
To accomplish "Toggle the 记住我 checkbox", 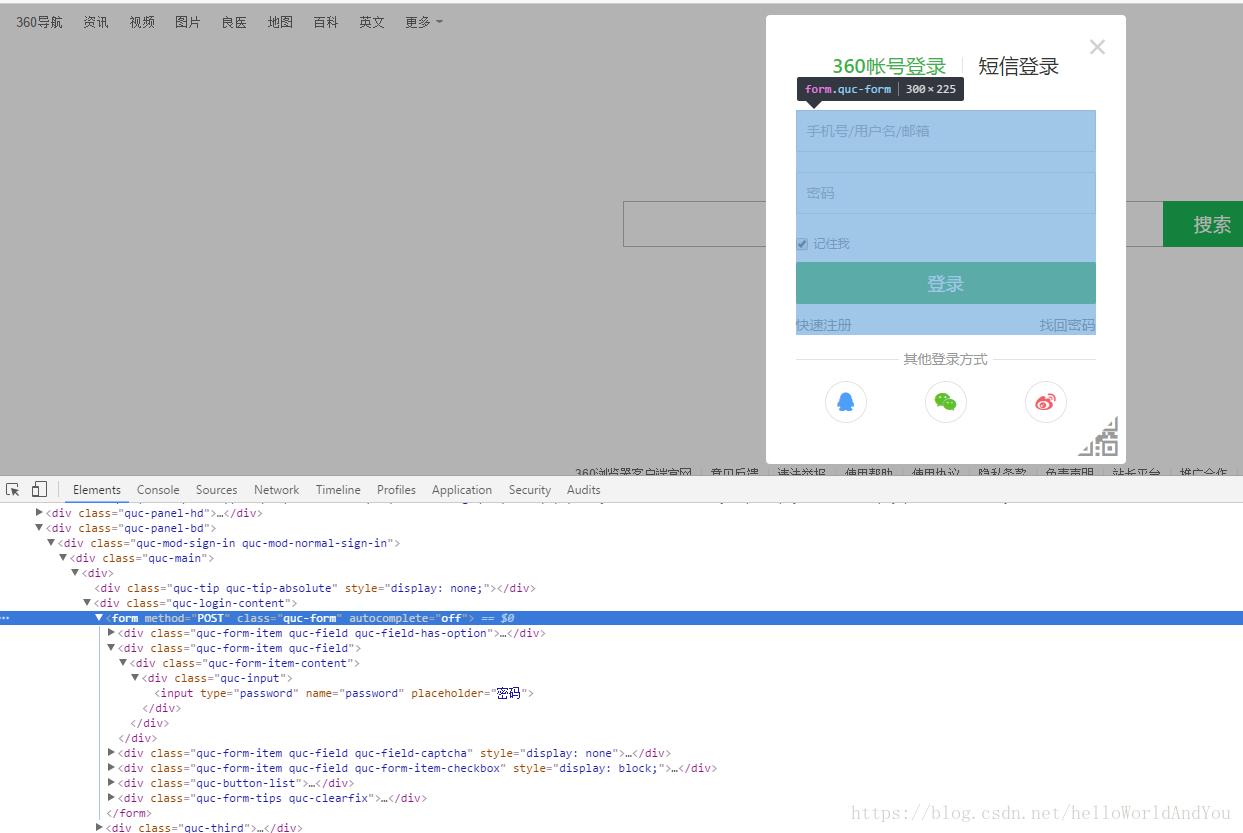I will point(802,244).
